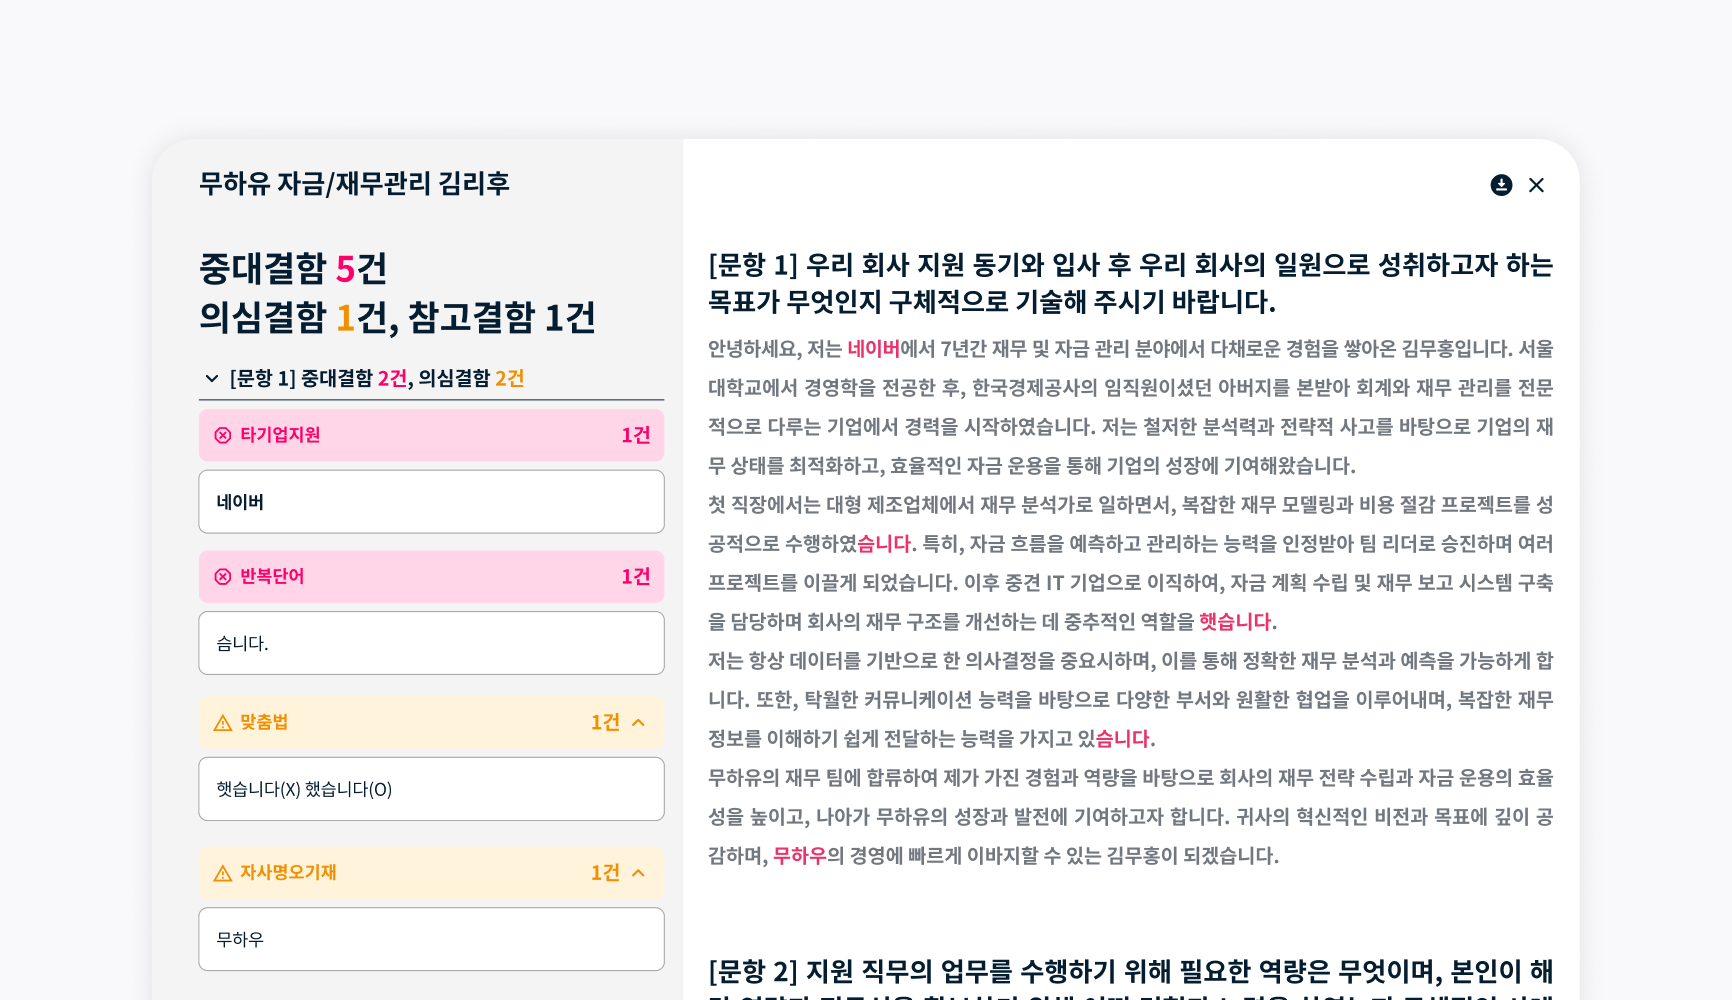Screen dimensions: 1732x1000
Task: Select the 타기업지원 defect header
Action: (430, 435)
